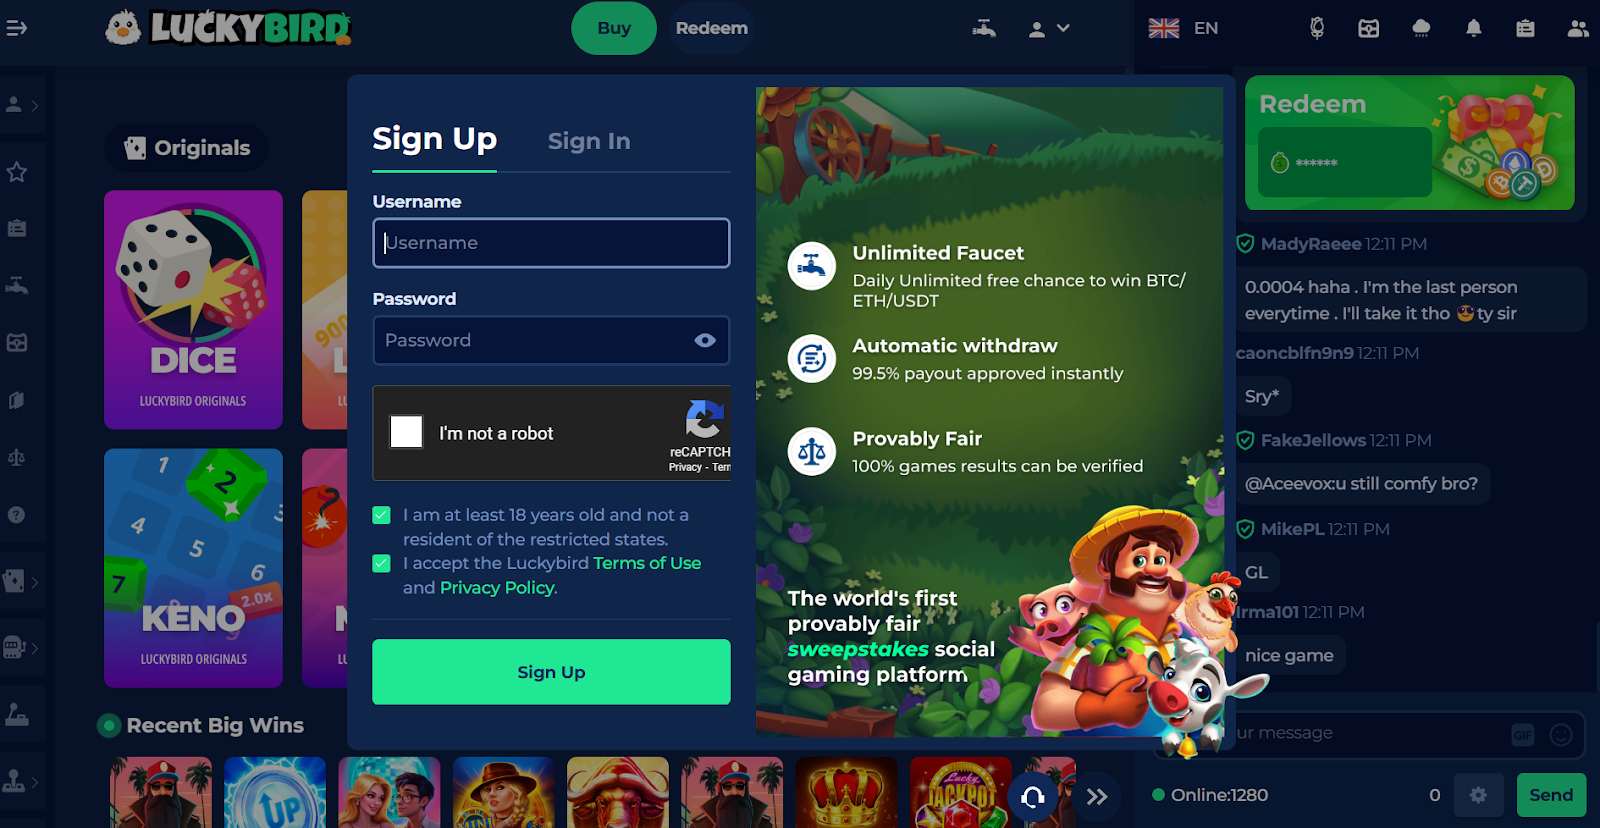Viewport: 1600px width, 828px height.
Task: Open the Privacy Policy link
Action: click(x=498, y=587)
